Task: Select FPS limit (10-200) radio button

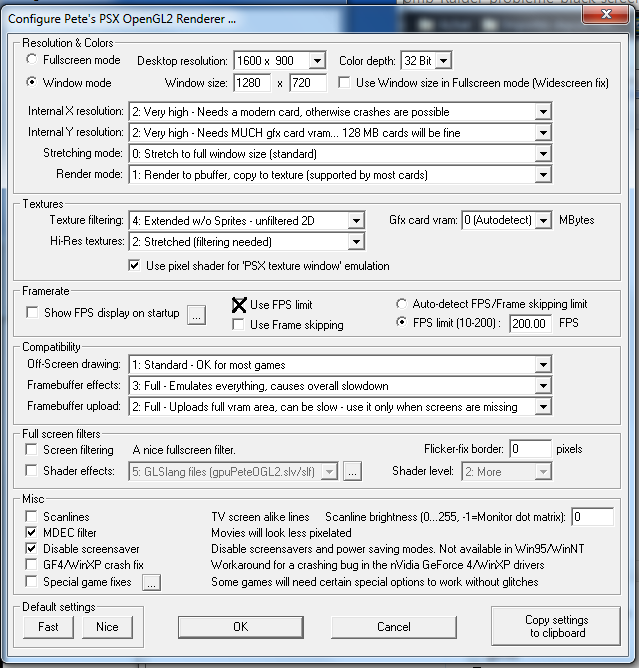Action: coord(401,322)
